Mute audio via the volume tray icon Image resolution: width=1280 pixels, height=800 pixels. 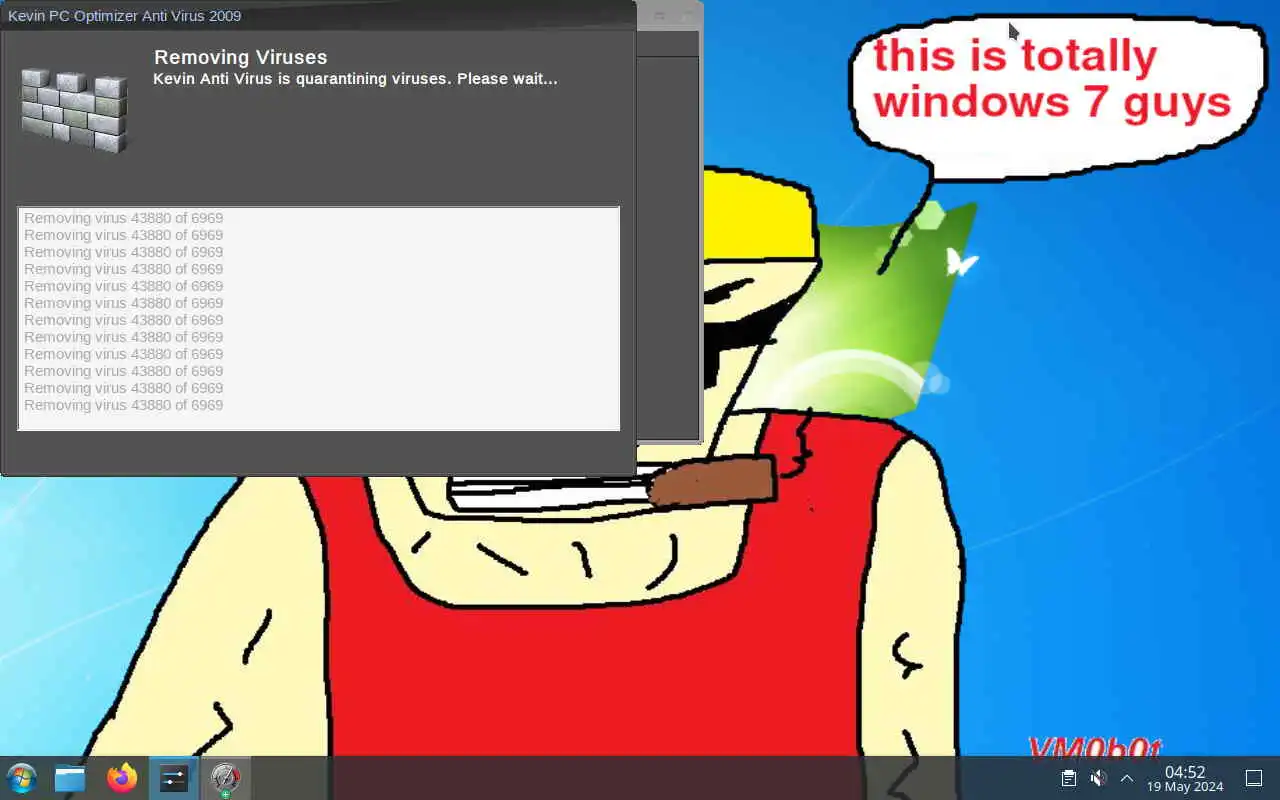pyautogui.click(x=1098, y=778)
